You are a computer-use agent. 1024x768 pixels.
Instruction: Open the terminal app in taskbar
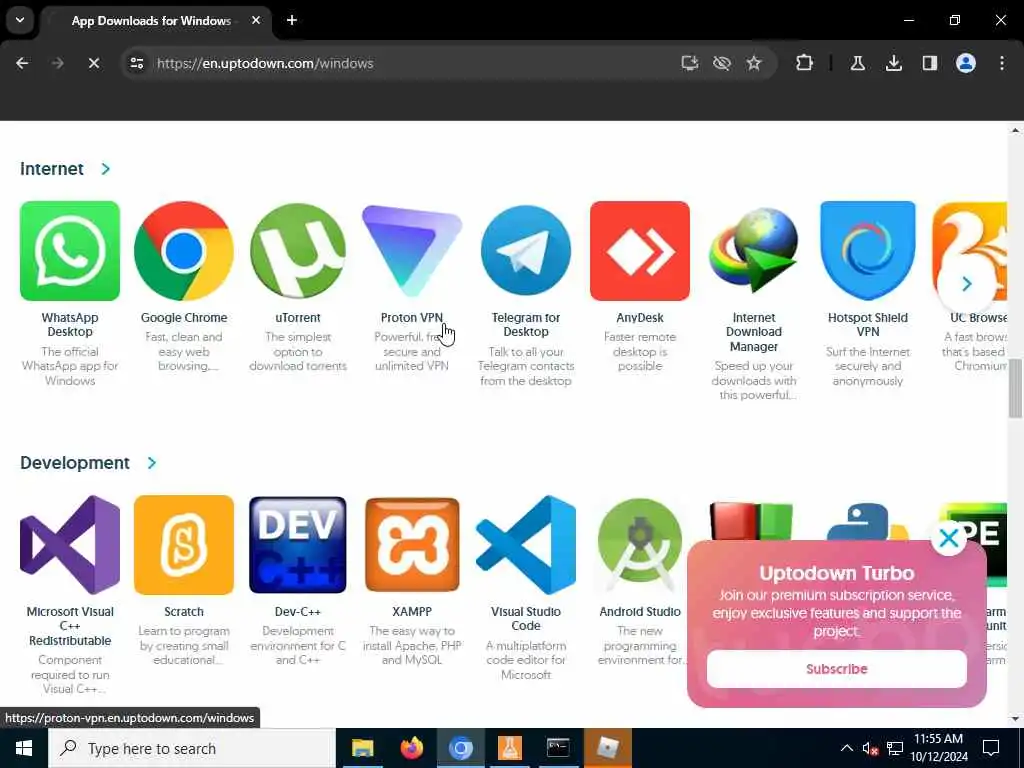pos(558,748)
